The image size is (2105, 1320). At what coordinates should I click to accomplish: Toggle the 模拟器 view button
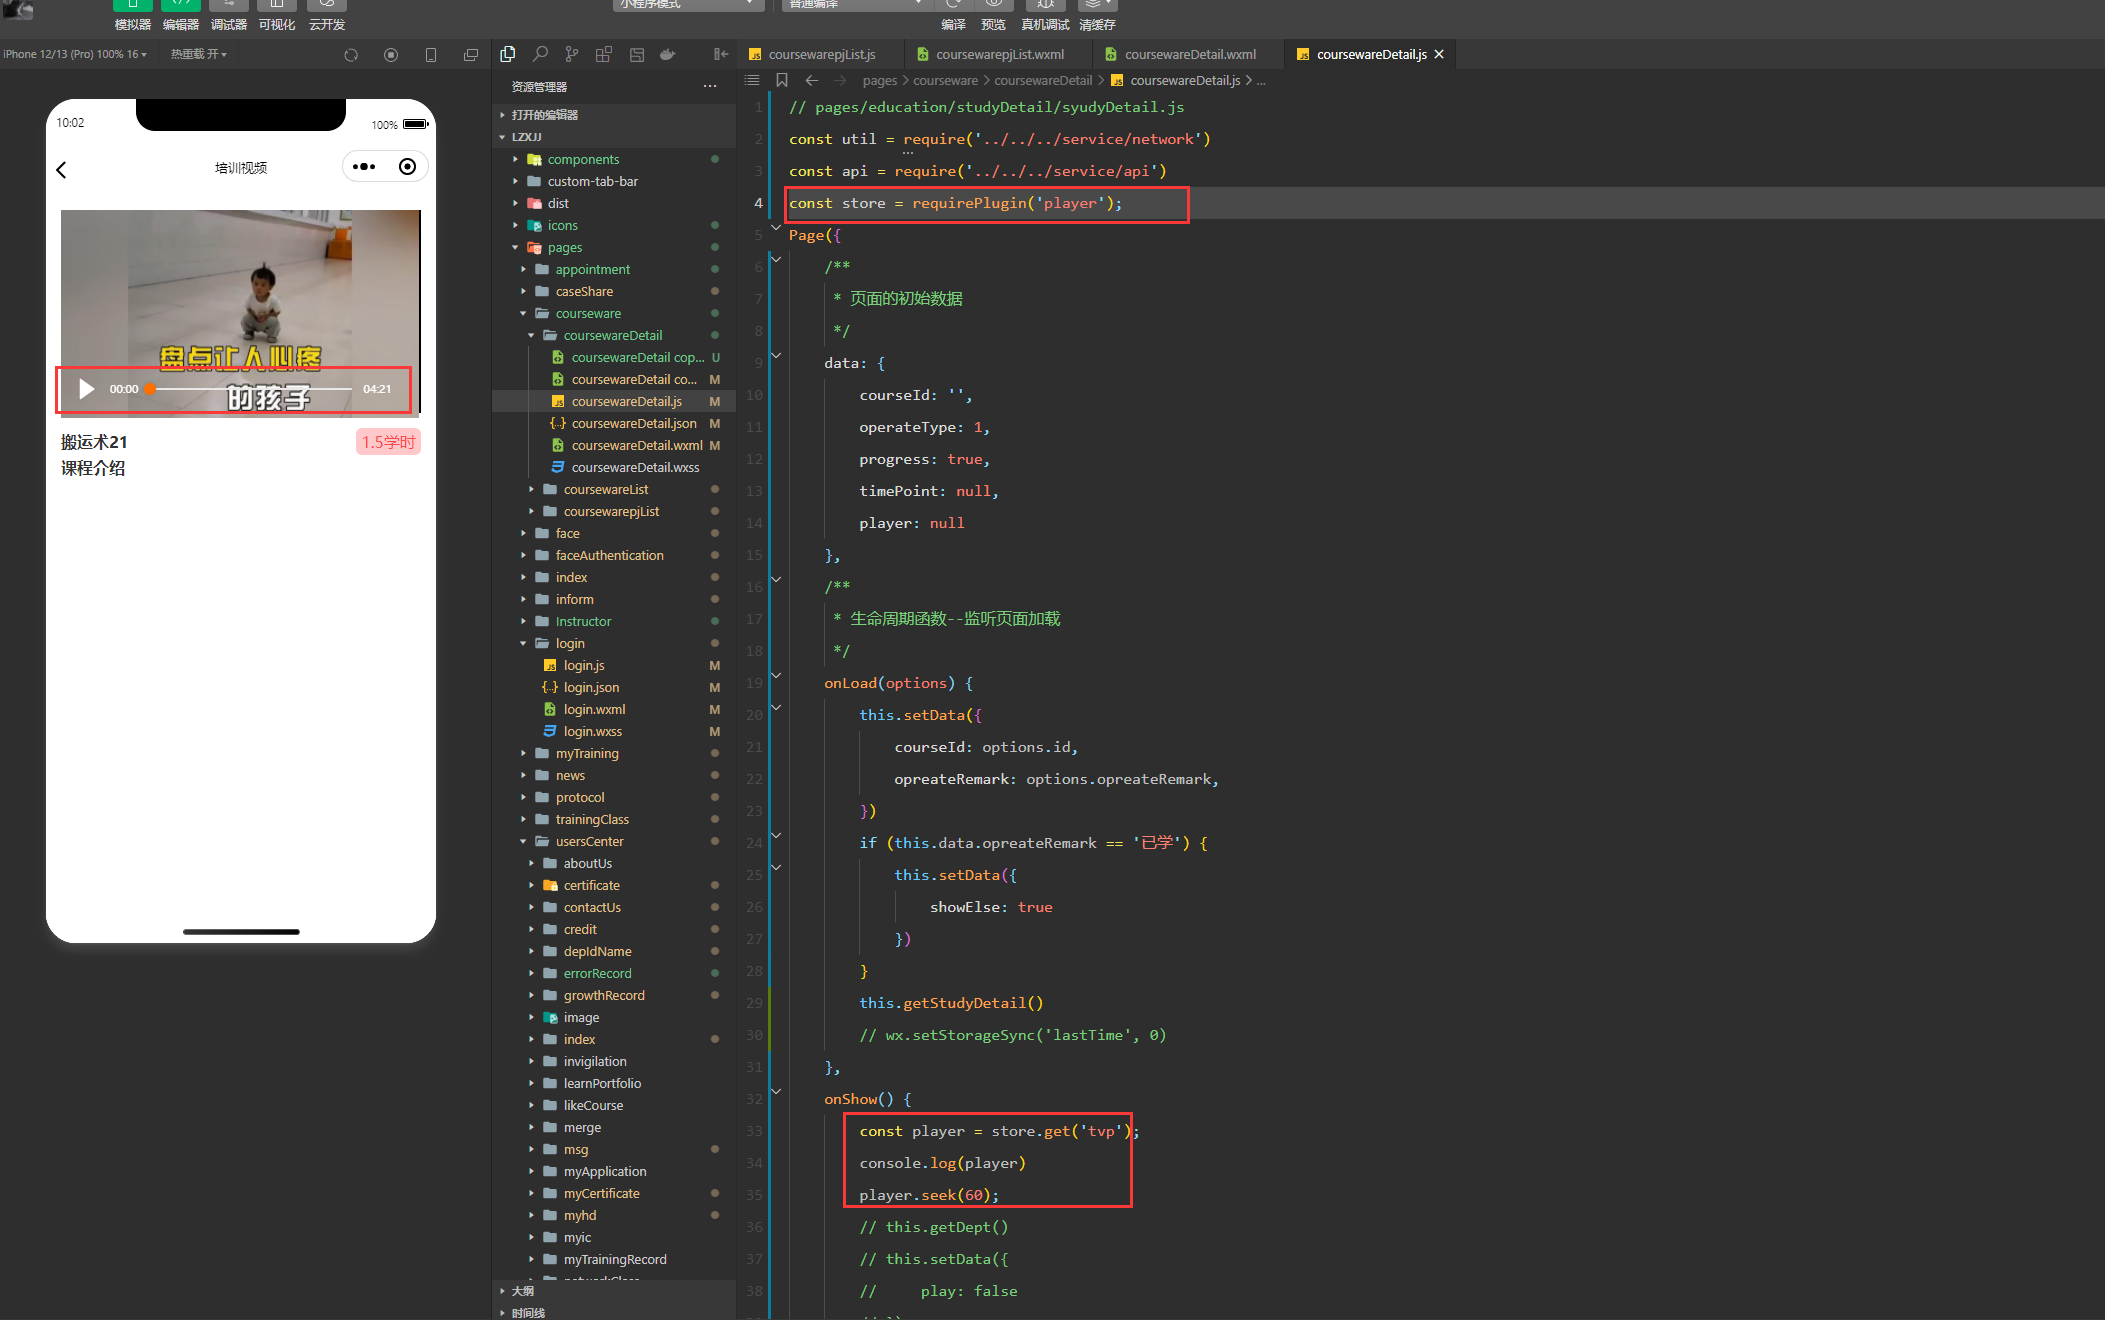pos(132,15)
